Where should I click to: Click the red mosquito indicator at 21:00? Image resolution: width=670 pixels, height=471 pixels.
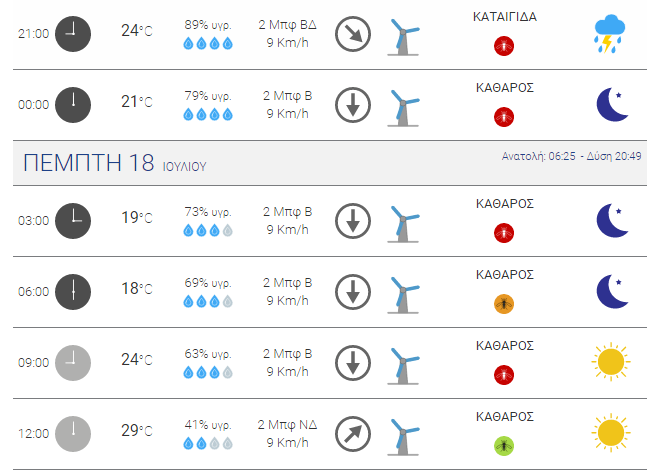tap(504, 46)
